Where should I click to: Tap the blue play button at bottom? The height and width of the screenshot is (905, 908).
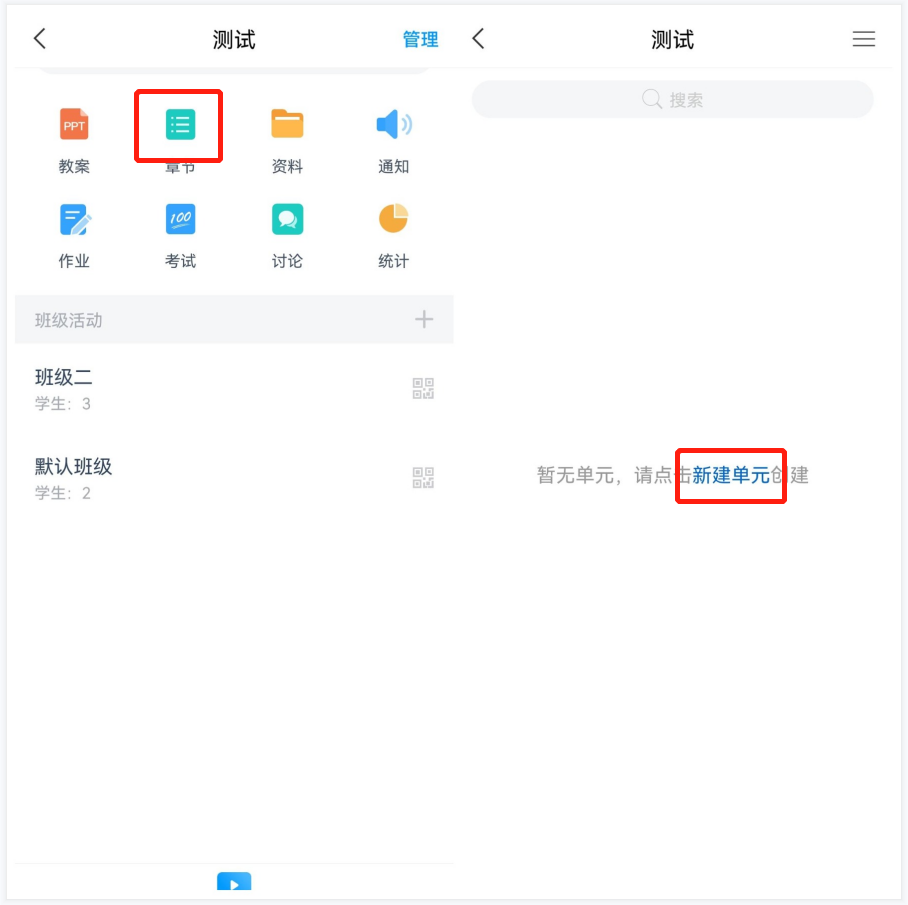pyautogui.click(x=234, y=881)
